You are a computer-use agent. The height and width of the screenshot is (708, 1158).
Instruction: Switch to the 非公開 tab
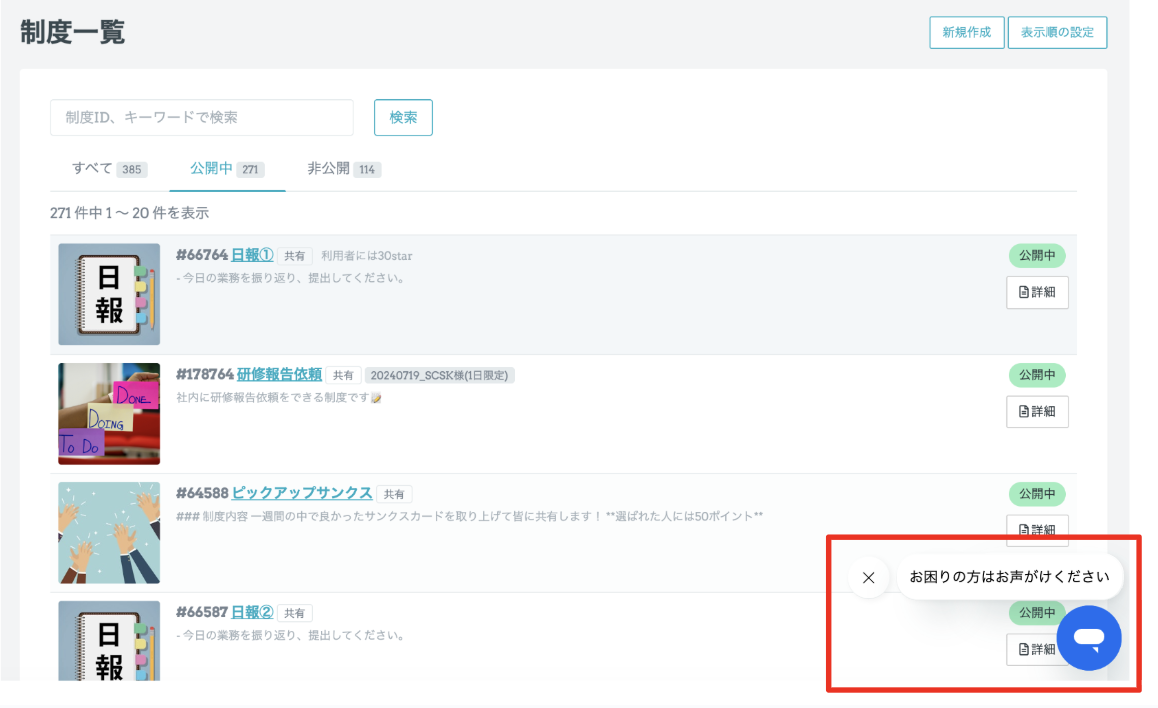pyautogui.click(x=343, y=169)
